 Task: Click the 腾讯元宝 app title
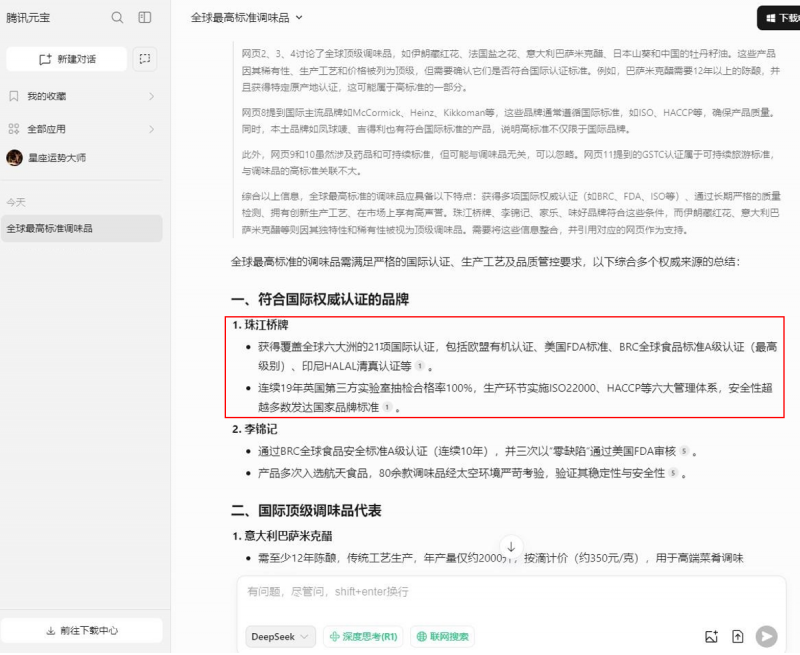[28, 18]
